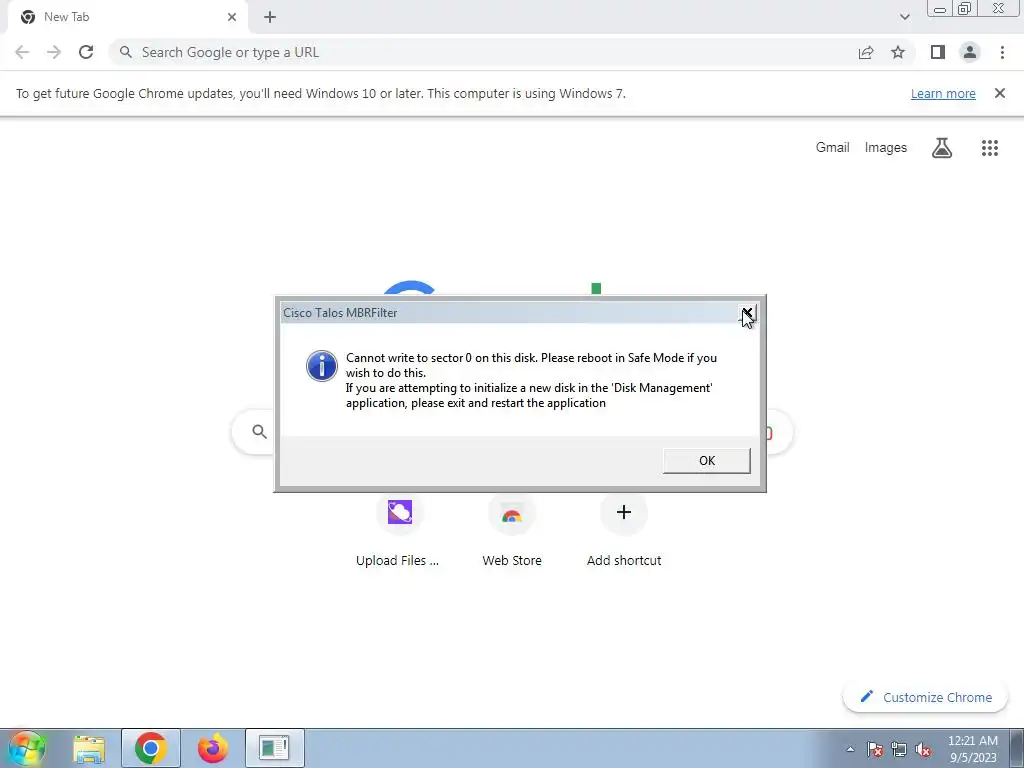Click the magnifier in Google search box
The width and height of the screenshot is (1024, 768).
coord(259,432)
